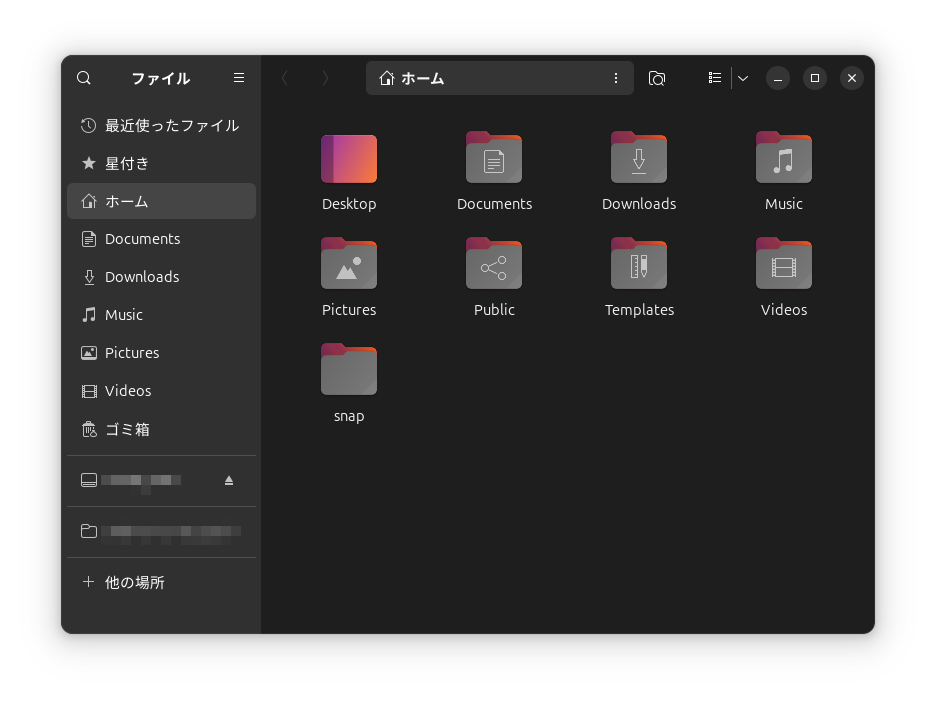Open the Templates folder
The image size is (936, 701).
coord(639,264)
